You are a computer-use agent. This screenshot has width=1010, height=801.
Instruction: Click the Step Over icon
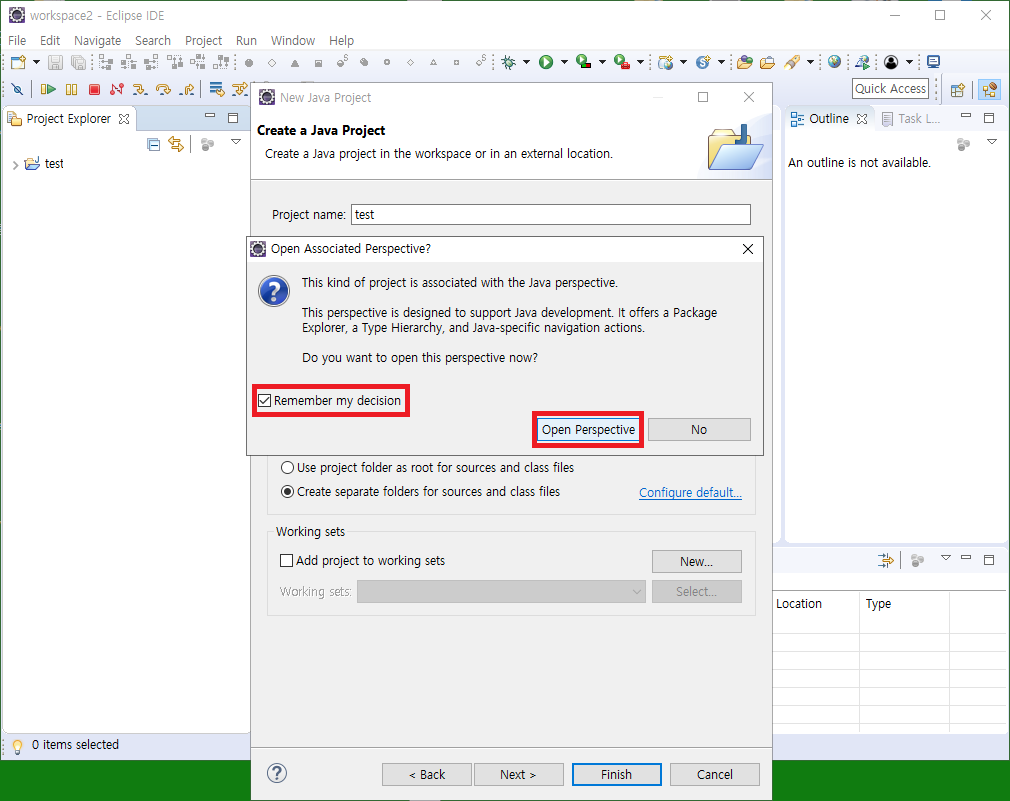[x=164, y=89]
